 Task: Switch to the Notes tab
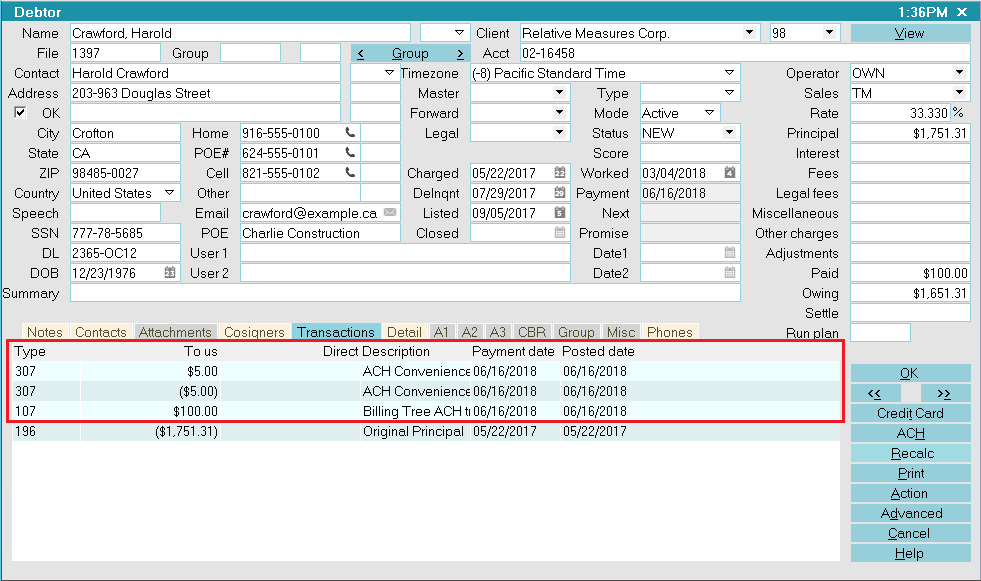point(44,332)
